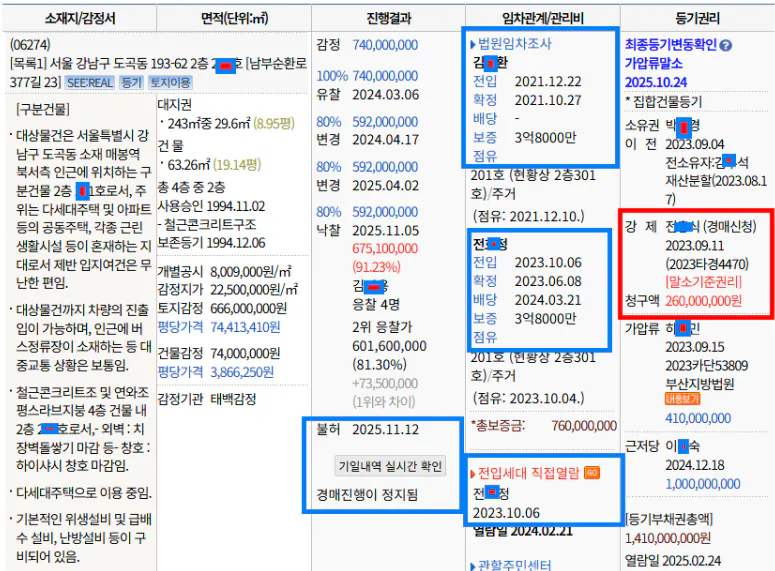Click the 등기 badge under the address
This screenshot has width=775, height=571.
pyautogui.click(x=131, y=82)
